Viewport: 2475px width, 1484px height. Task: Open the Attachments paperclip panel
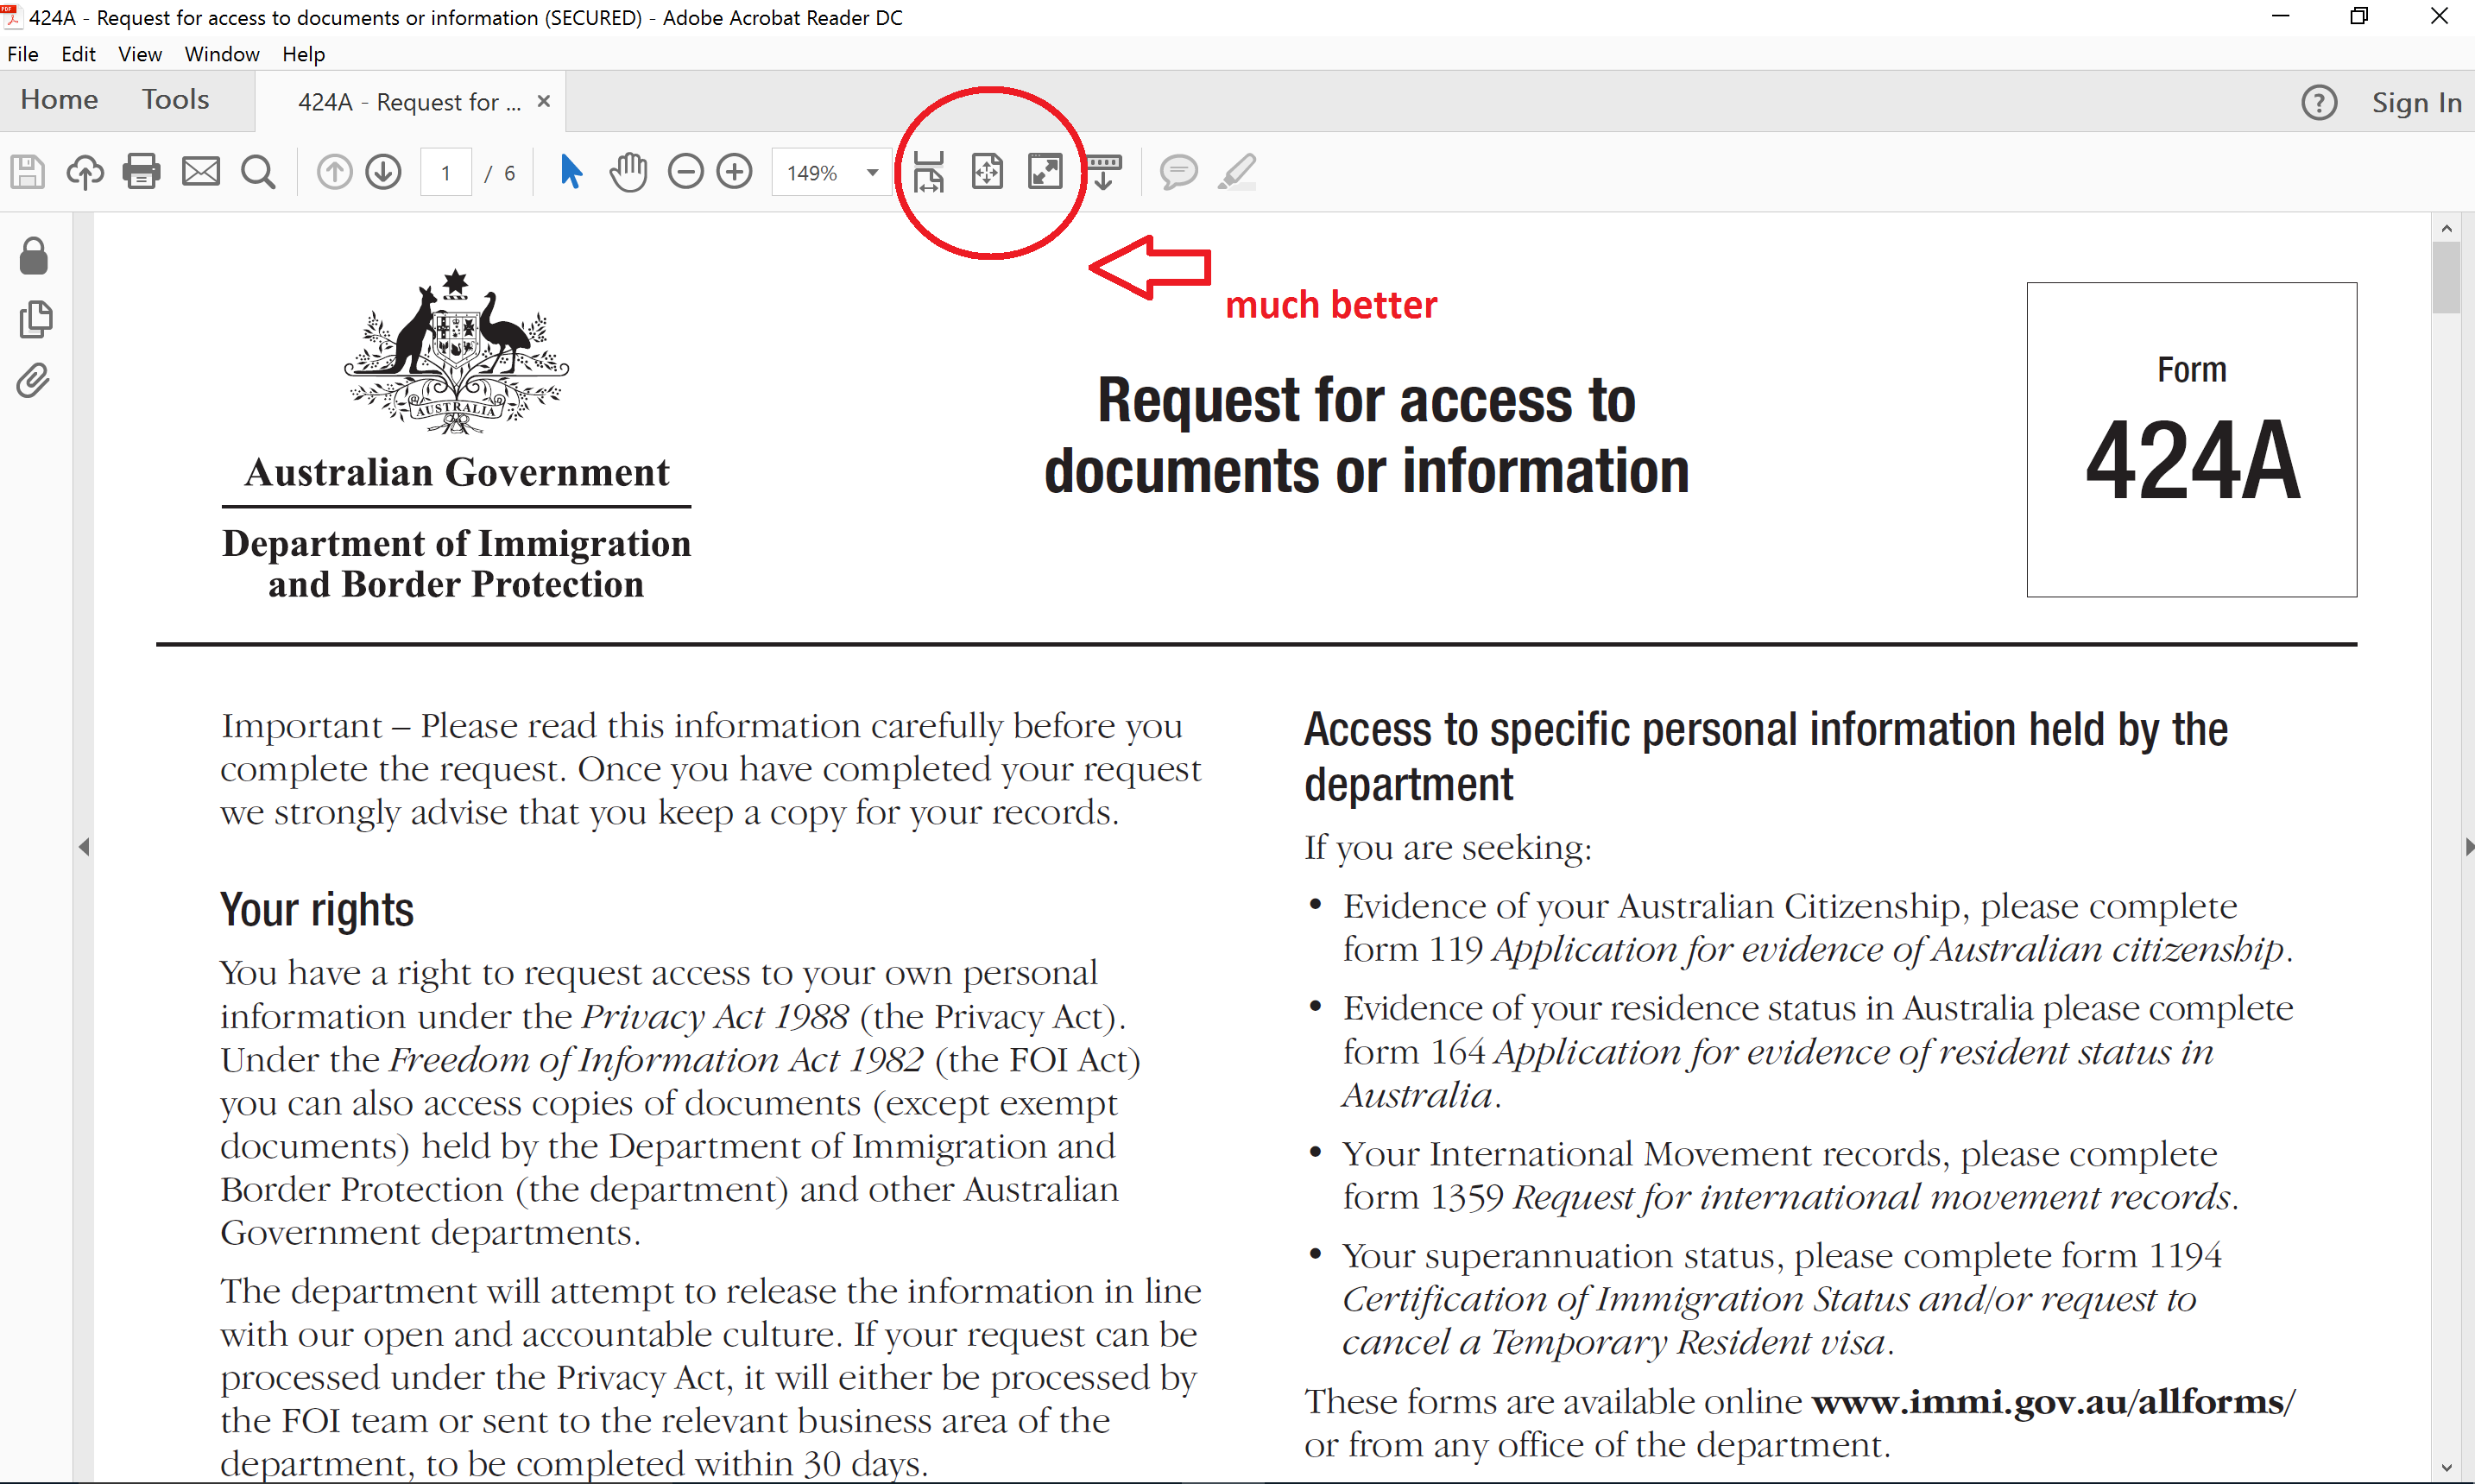(x=33, y=381)
